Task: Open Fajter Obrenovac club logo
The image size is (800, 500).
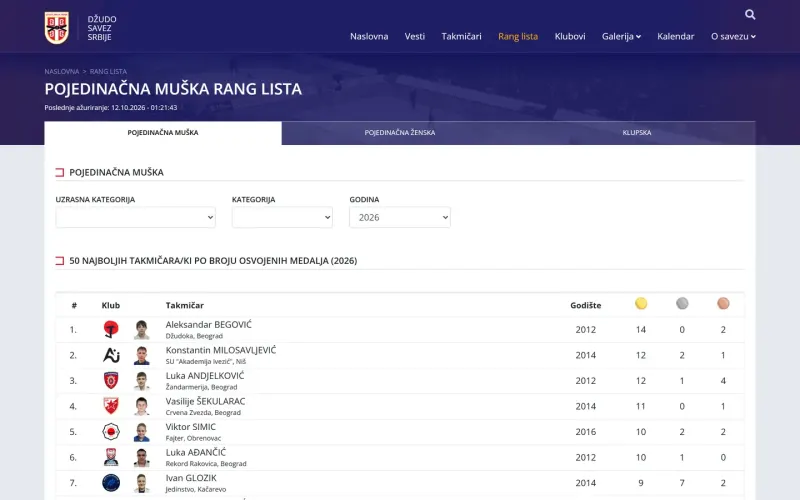Action: click(111, 432)
